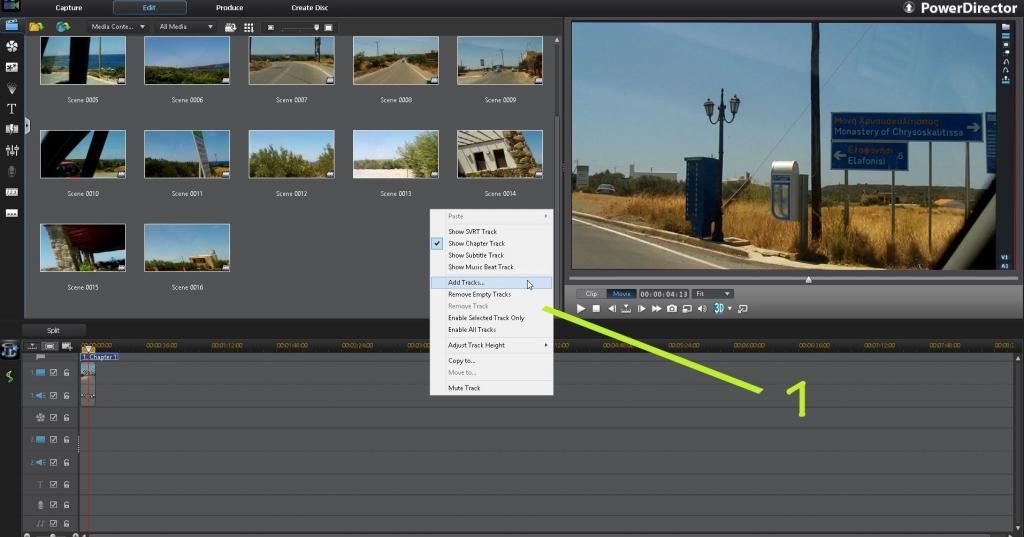The width and height of the screenshot is (1024, 537).
Task: Open the library menu grid icon
Action: click(x=249, y=27)
